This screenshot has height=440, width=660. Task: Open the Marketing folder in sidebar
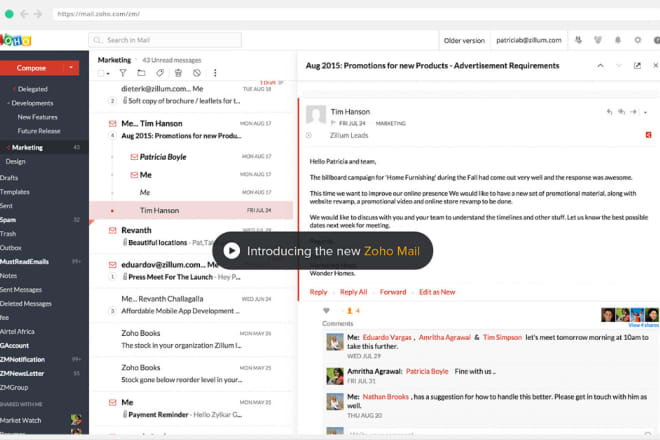tap(44, 147)
